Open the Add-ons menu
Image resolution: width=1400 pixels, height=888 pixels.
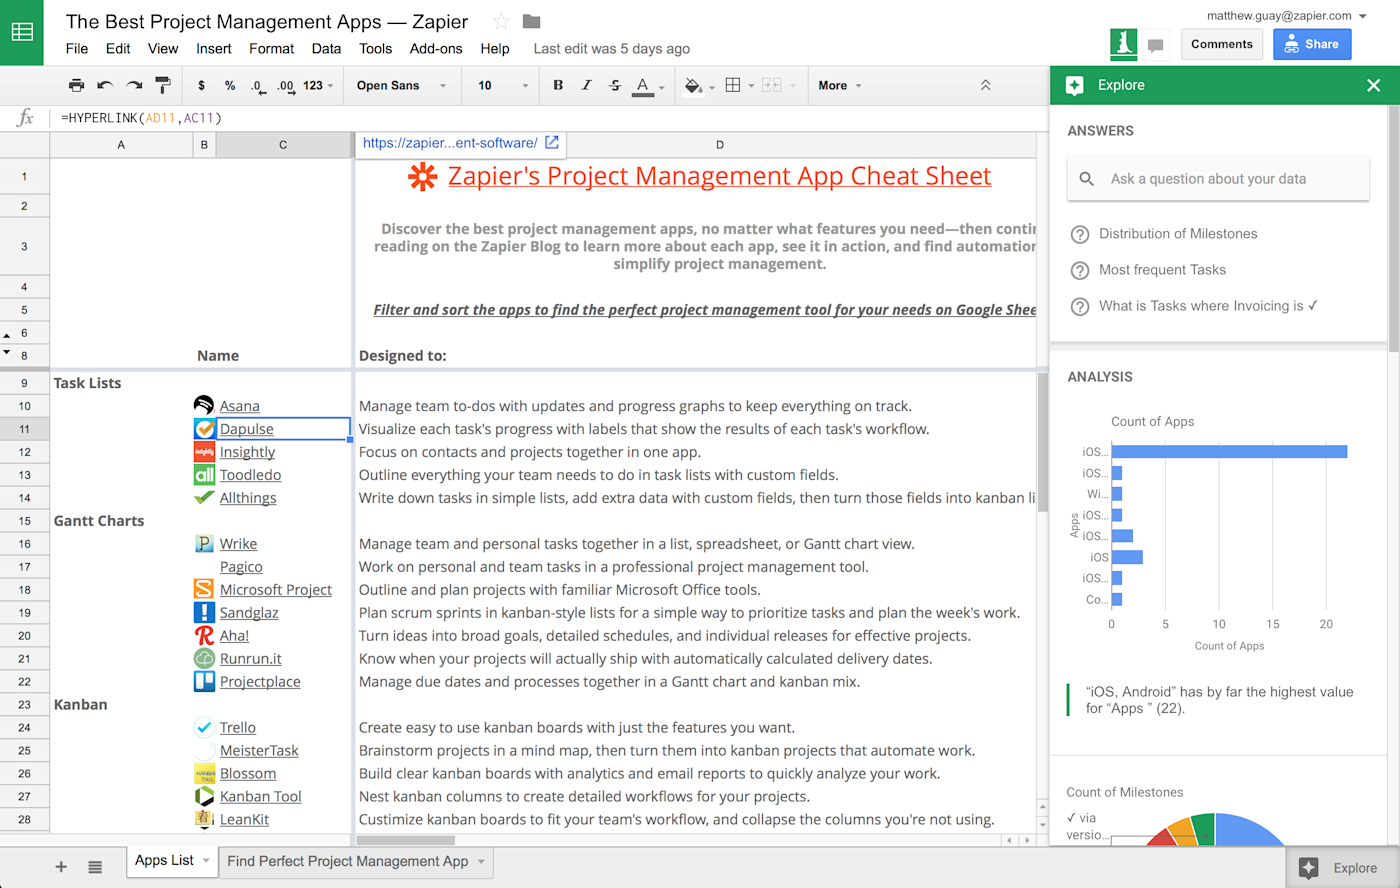[x=436, y=48]
